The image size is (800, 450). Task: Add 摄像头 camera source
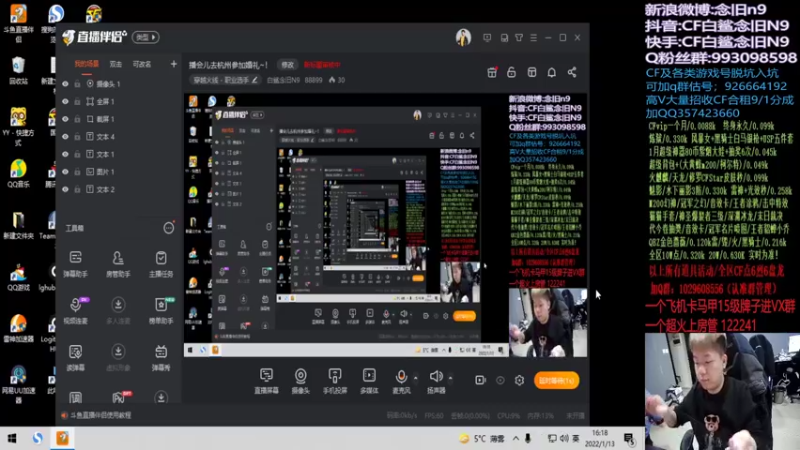[301, 381]
